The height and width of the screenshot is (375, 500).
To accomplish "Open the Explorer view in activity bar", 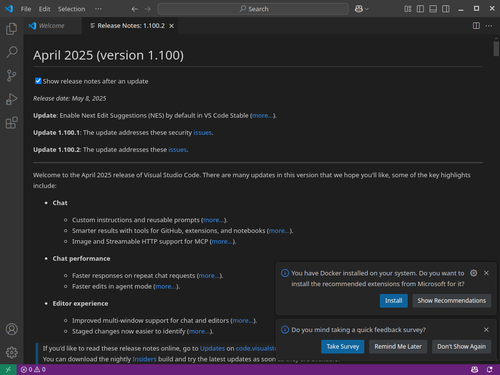I will click(12, 29).
